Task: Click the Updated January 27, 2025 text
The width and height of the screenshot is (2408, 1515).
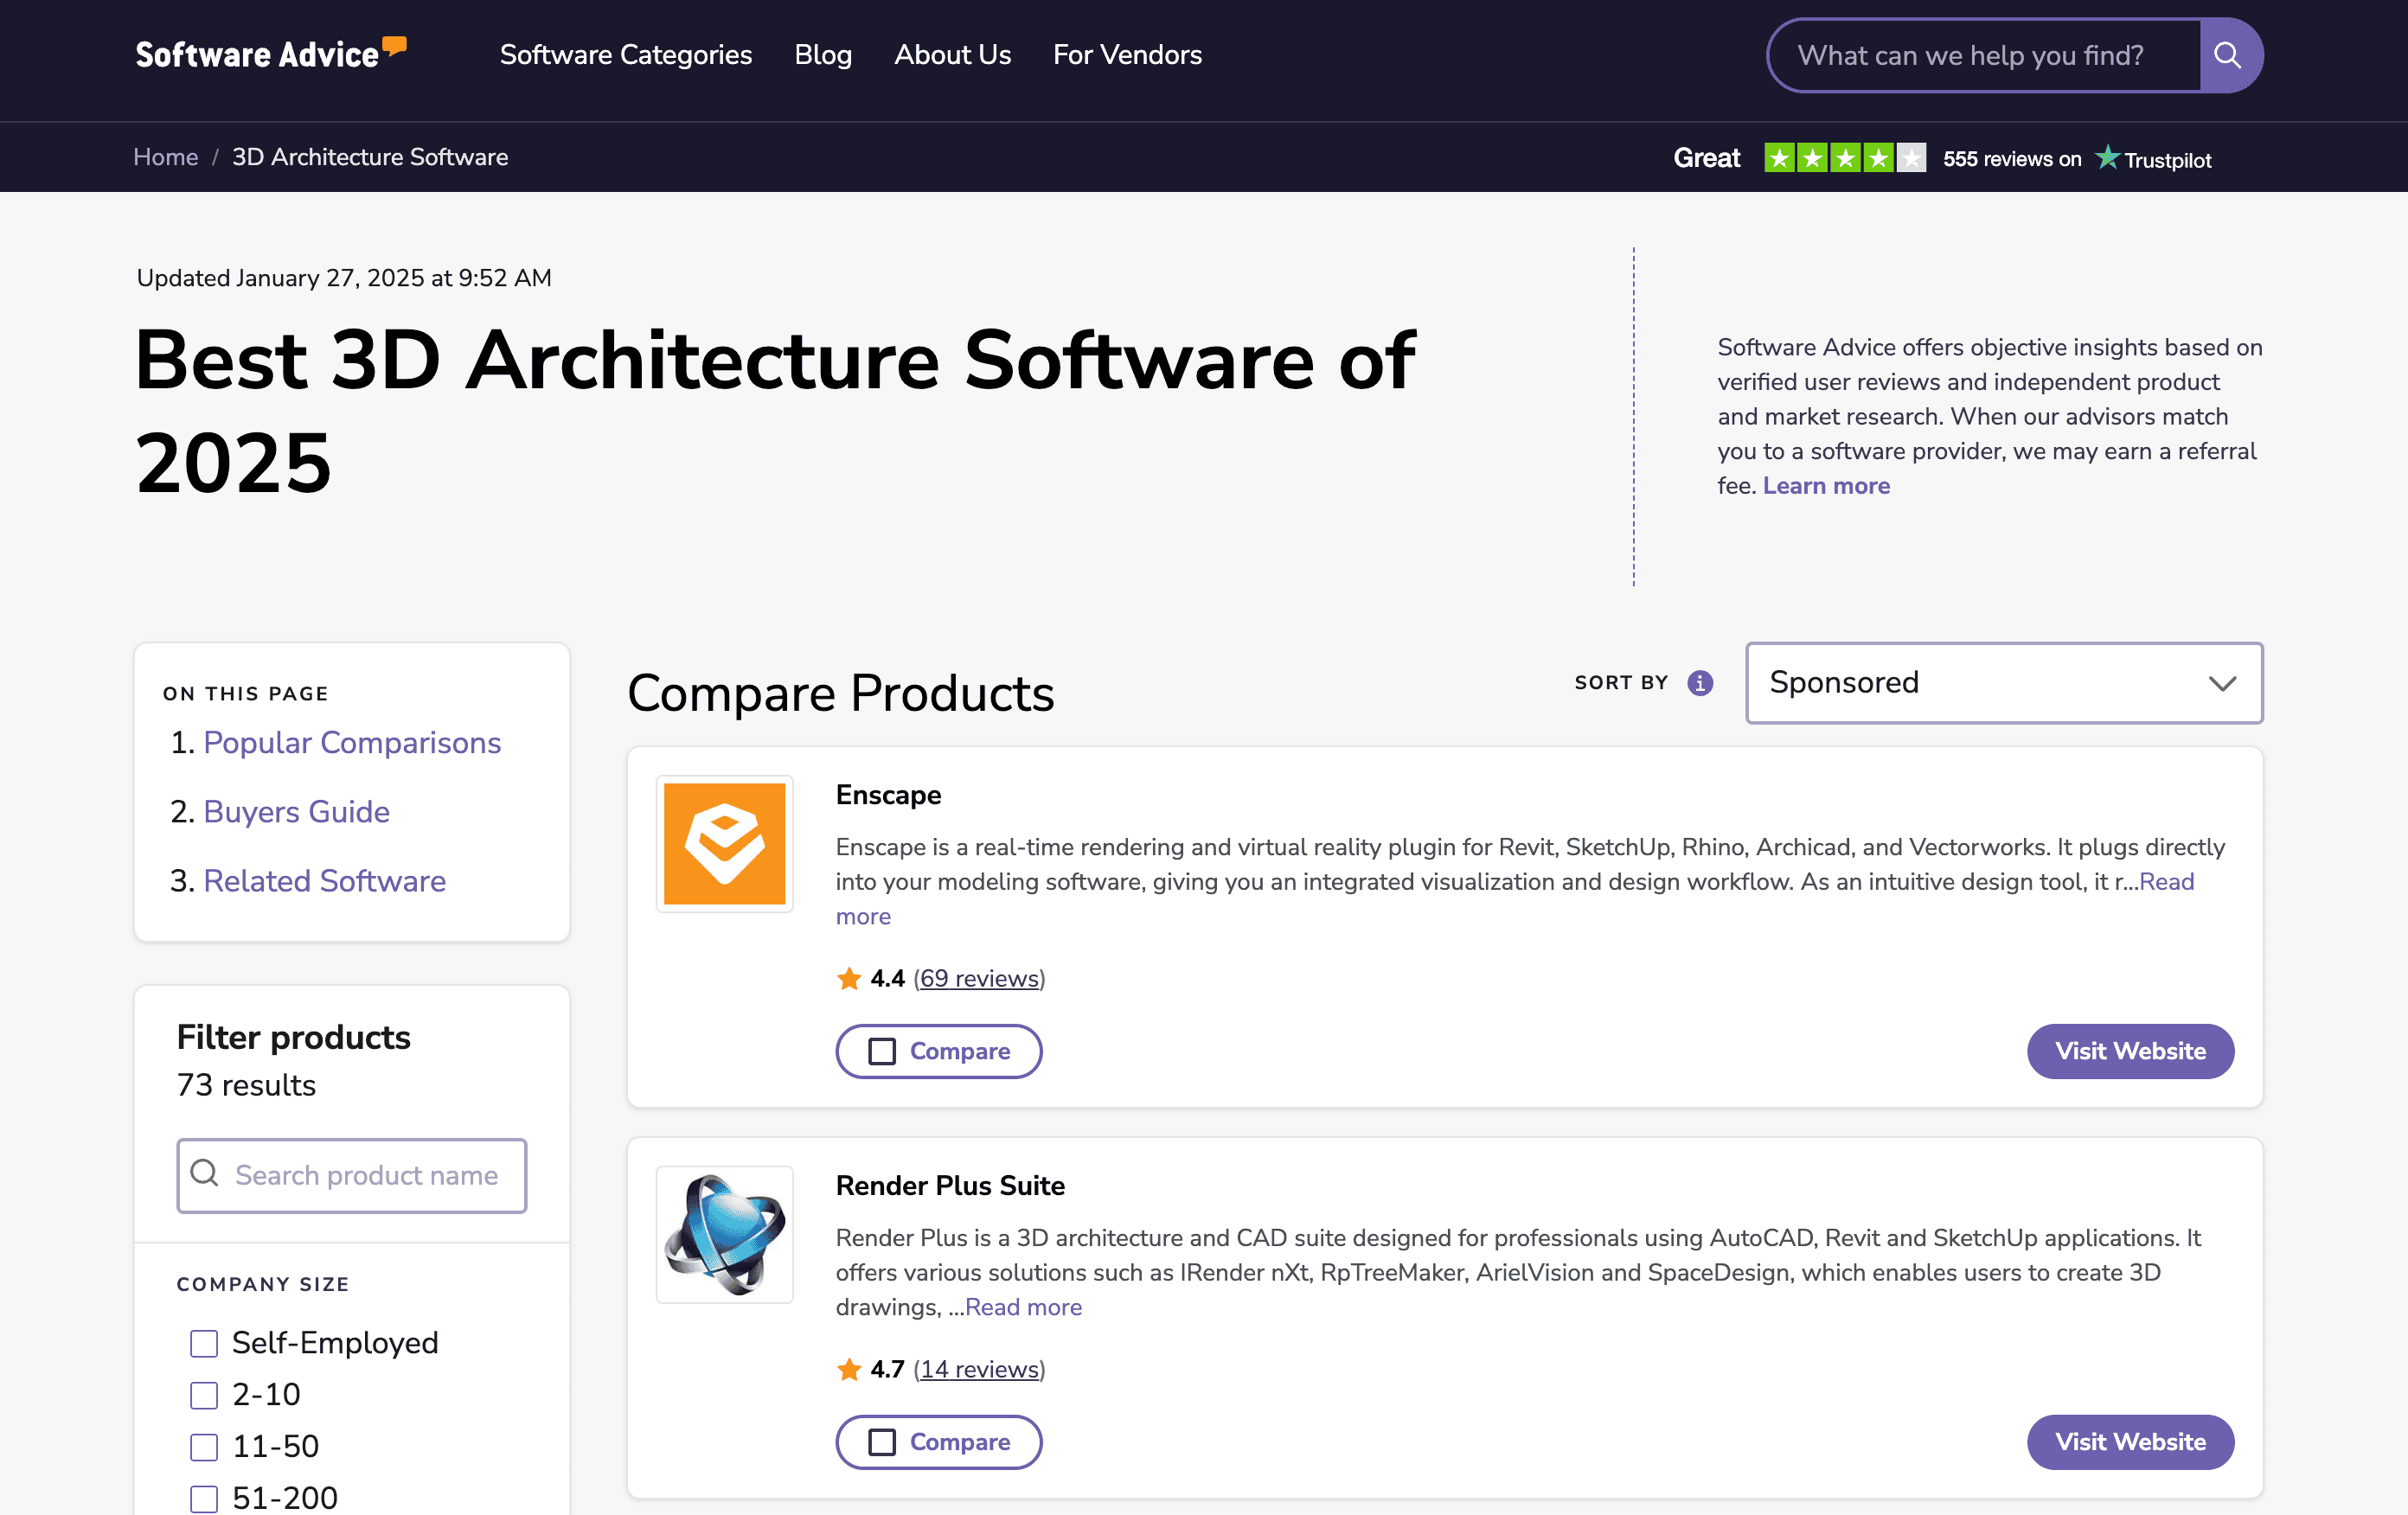Action: pos(344,278)
